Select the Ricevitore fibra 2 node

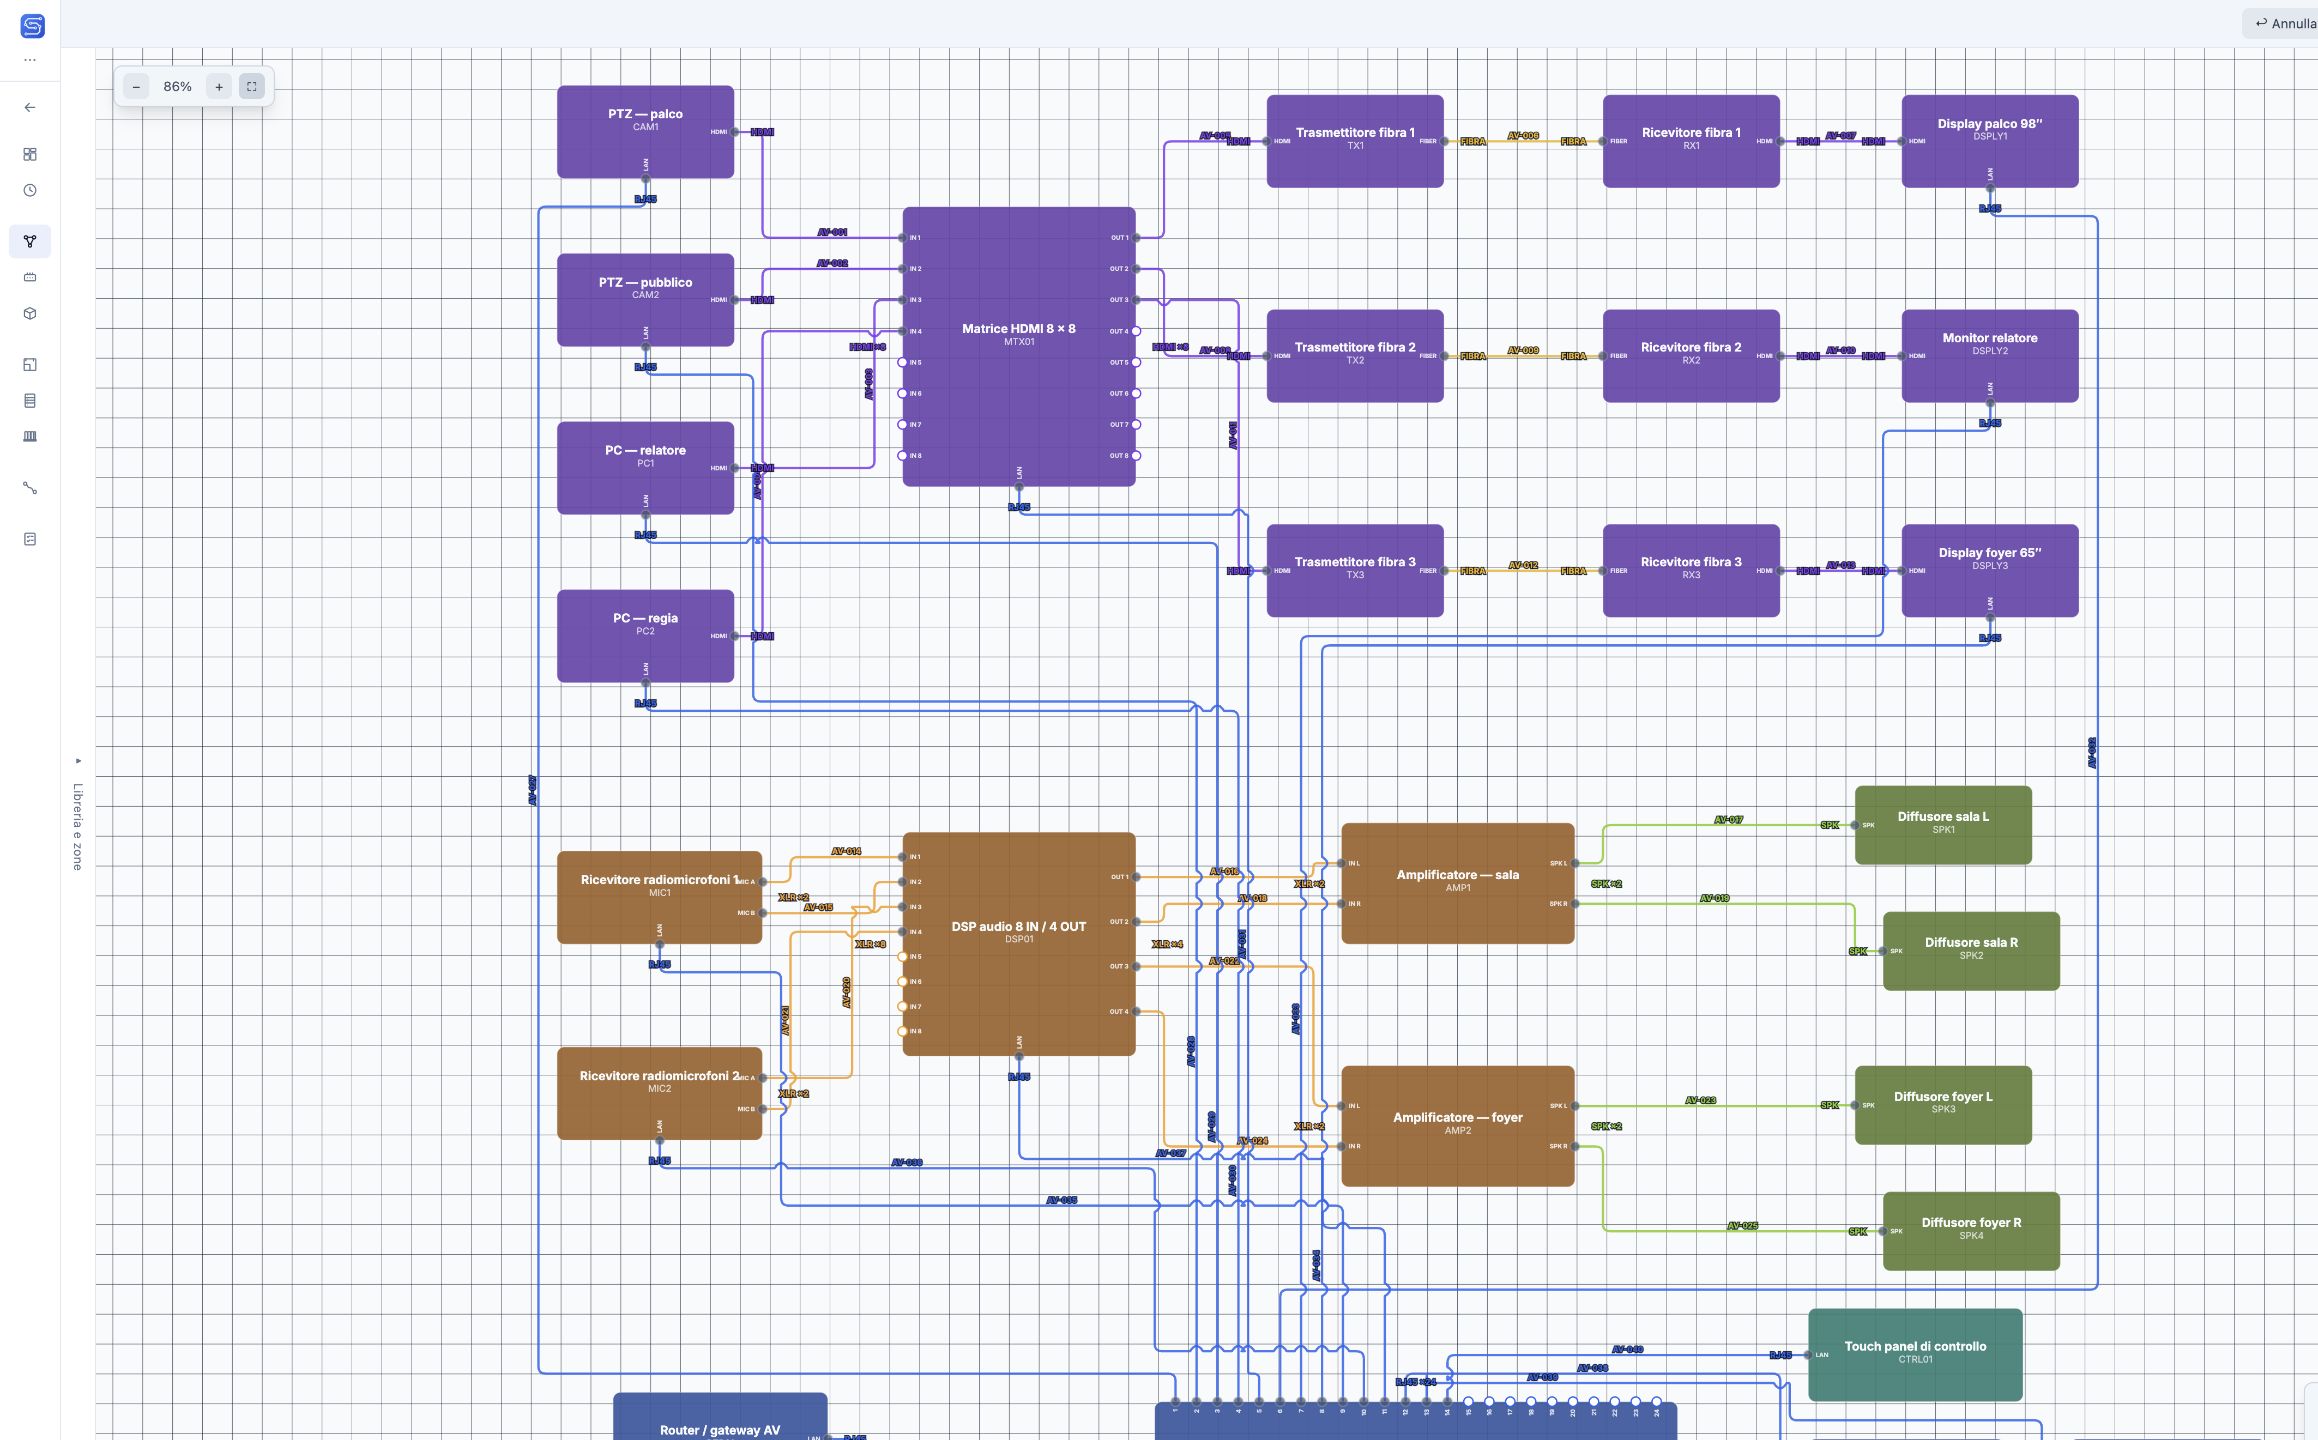(x=1691, y=356)
